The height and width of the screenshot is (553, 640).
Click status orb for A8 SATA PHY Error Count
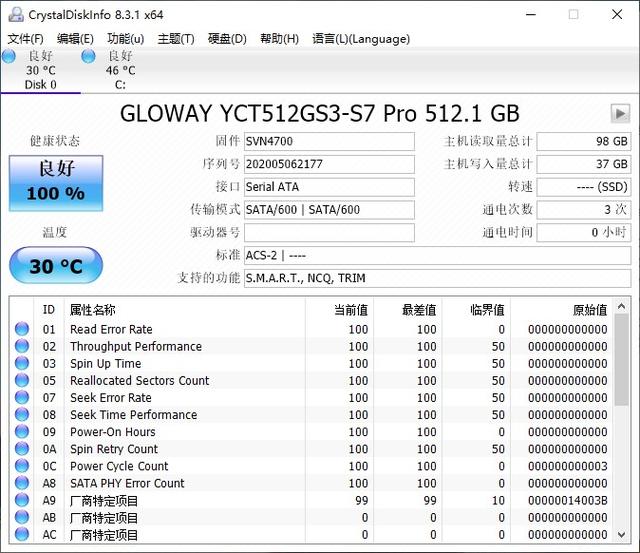click(x=22, y=483)
